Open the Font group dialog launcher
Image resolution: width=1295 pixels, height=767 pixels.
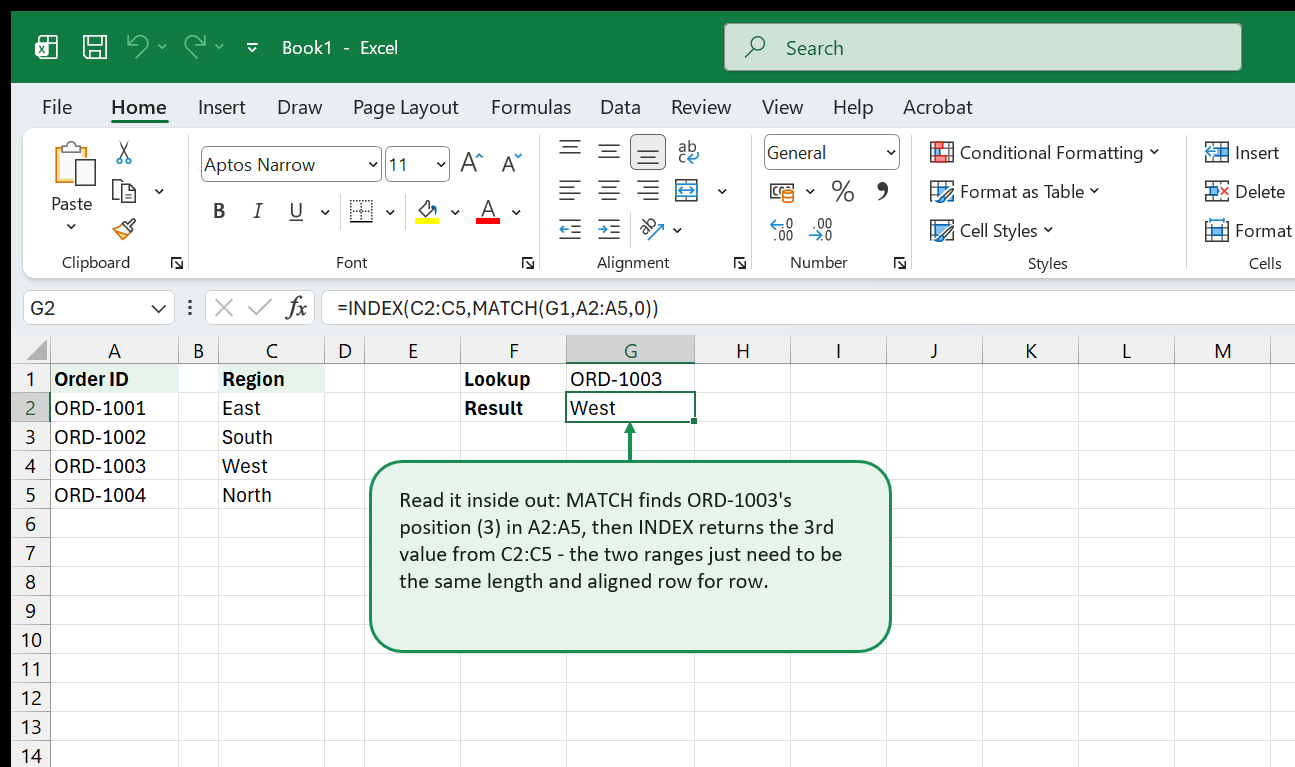527,263
